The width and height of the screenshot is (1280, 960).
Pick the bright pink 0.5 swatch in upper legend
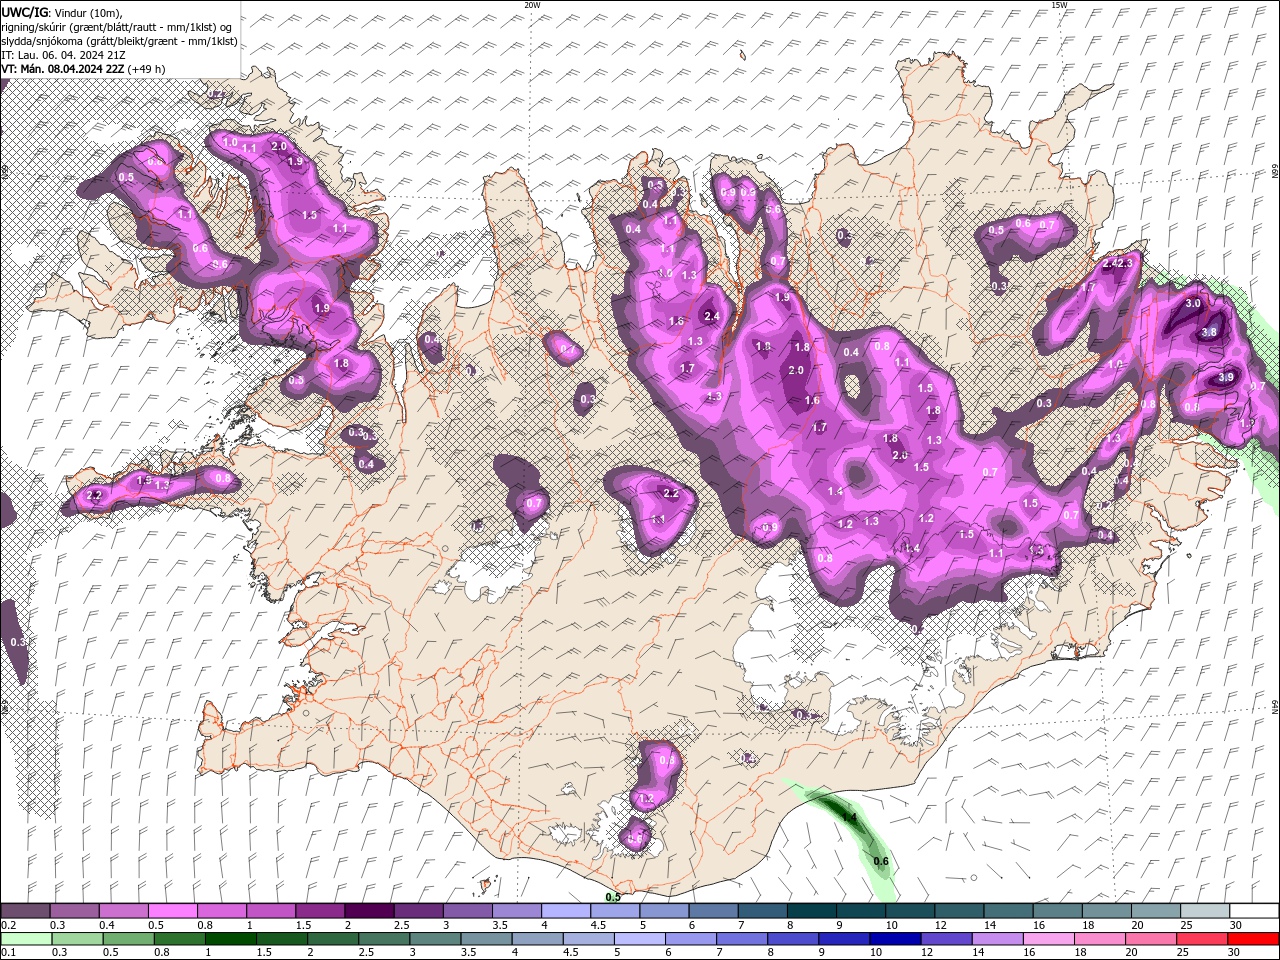[172, 911]
